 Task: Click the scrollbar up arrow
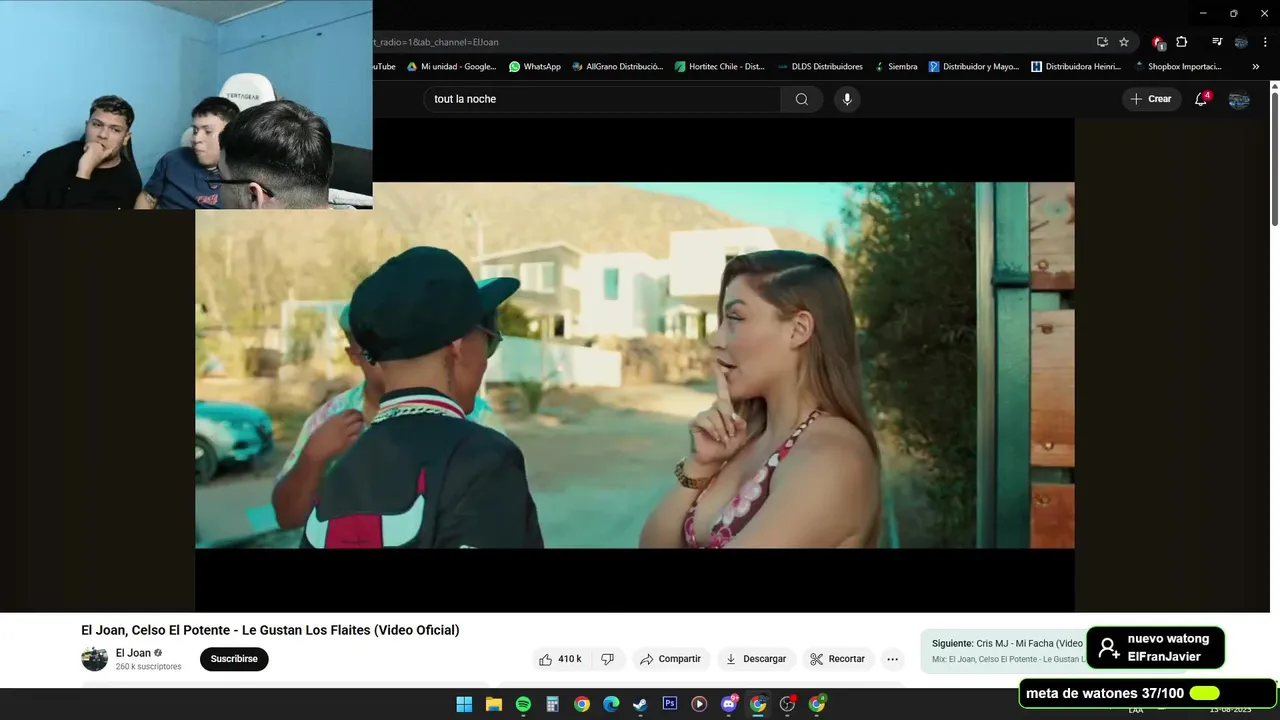click(x=1274, y=86)
